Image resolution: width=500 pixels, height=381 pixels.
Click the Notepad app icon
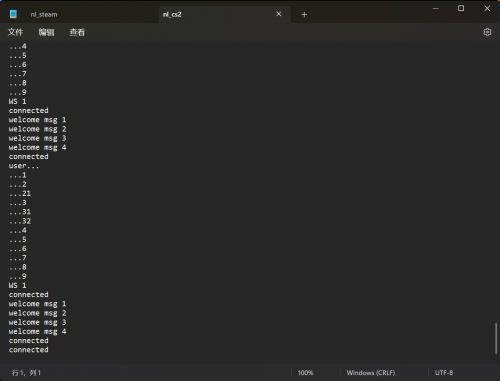point(13,14)
